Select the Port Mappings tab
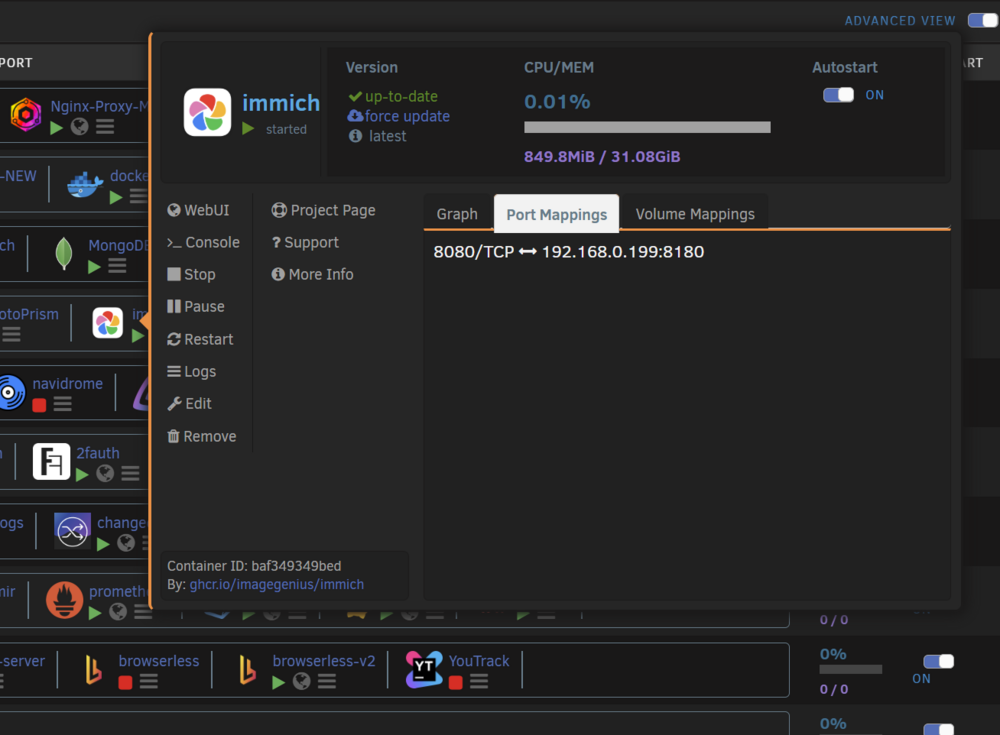The image size is (1000, 735). coord(557,214)
